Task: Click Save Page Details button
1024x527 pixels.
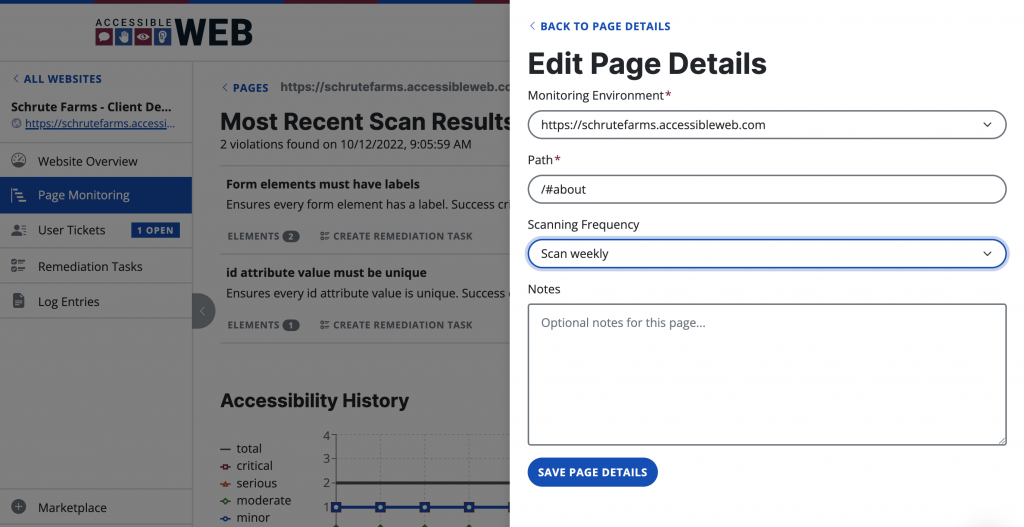Action: (x=592, y=472)
